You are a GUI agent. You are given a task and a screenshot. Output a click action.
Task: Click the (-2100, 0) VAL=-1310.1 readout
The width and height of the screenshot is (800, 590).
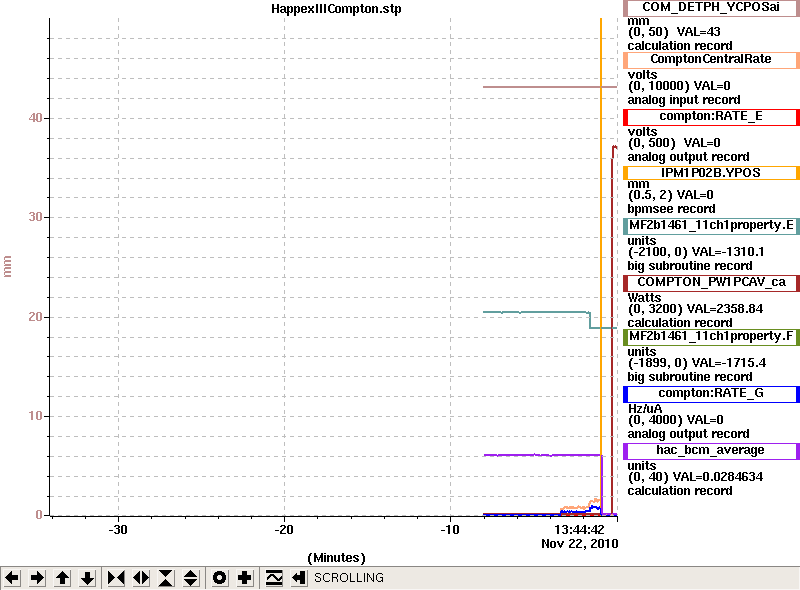coord(696,252)
